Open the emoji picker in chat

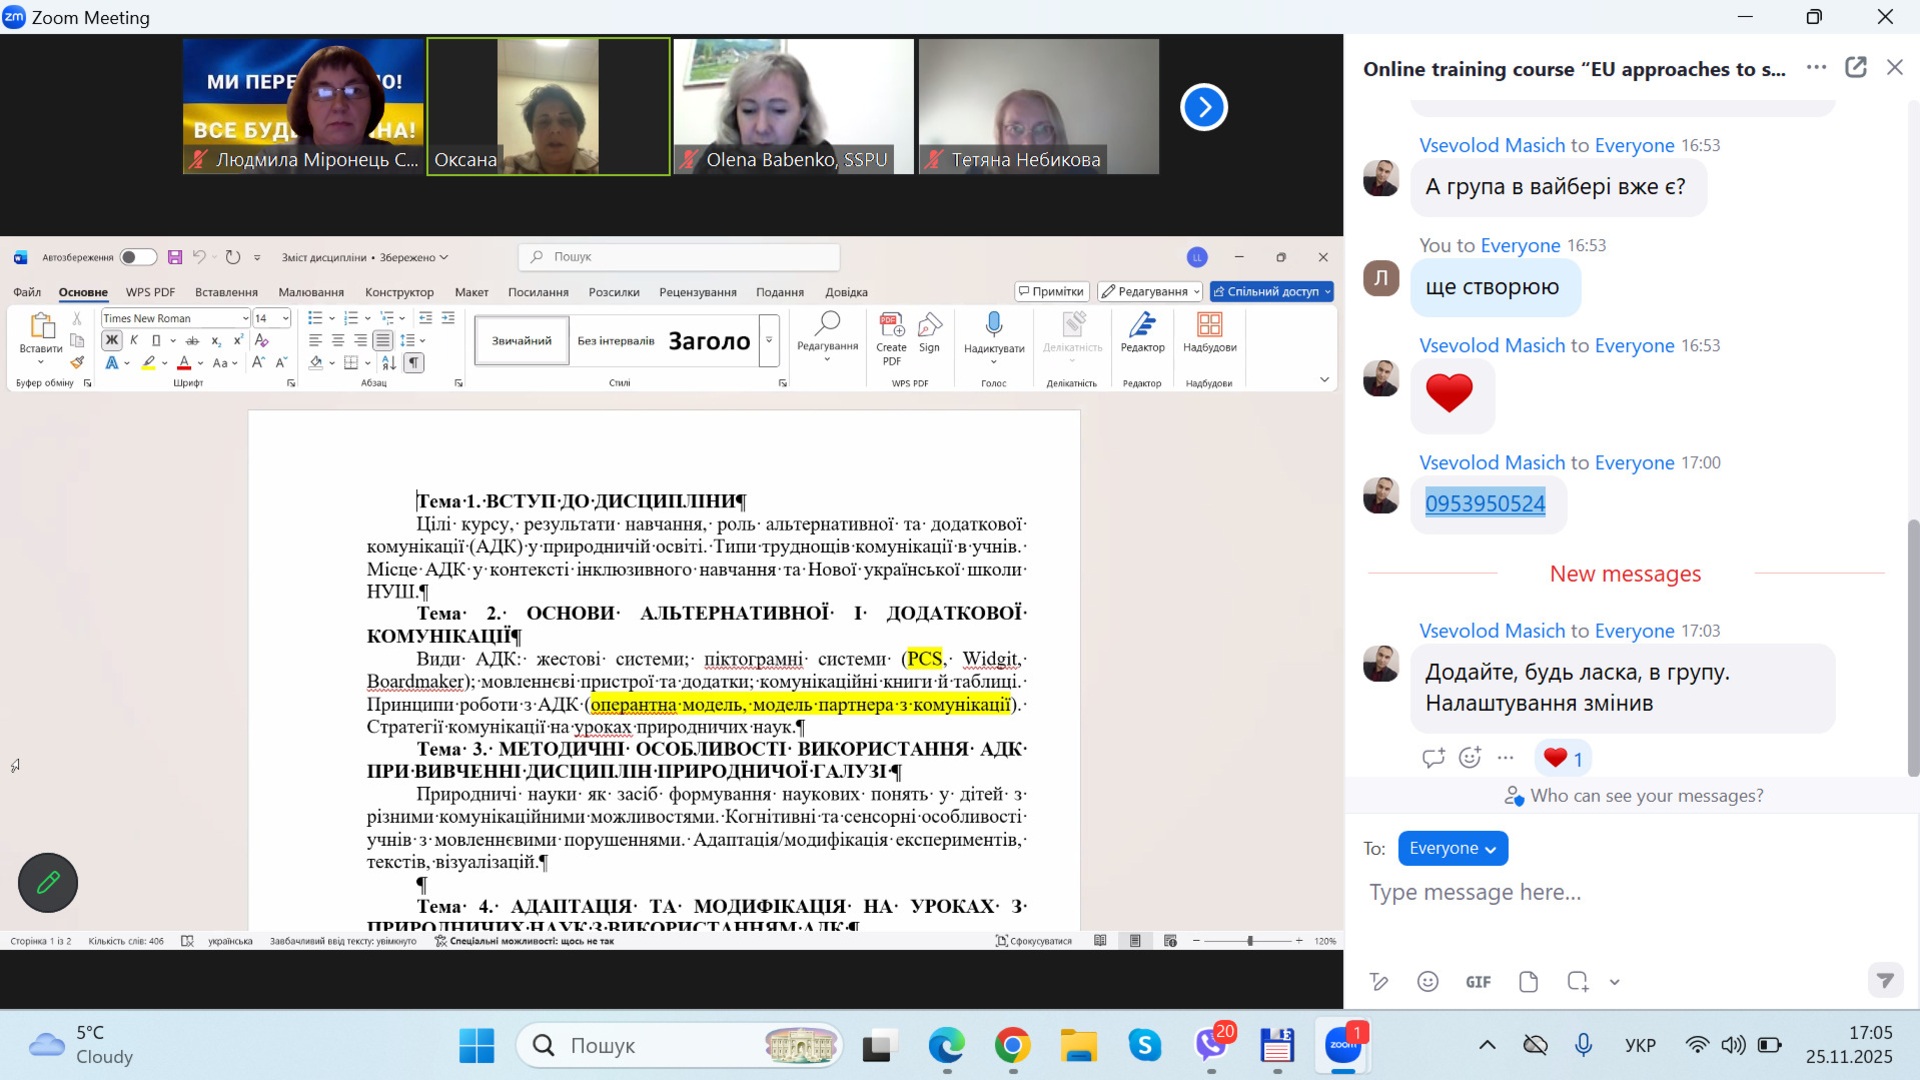[1428, 982]
